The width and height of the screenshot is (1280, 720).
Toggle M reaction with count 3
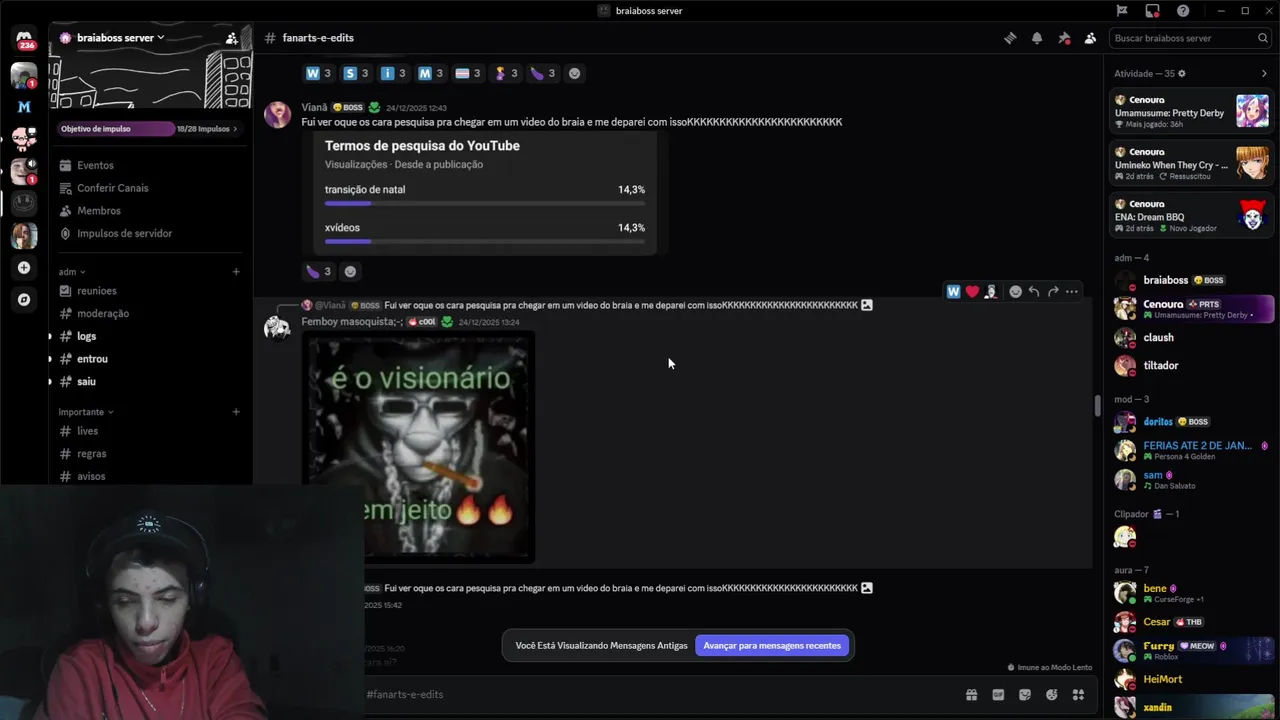431,73
